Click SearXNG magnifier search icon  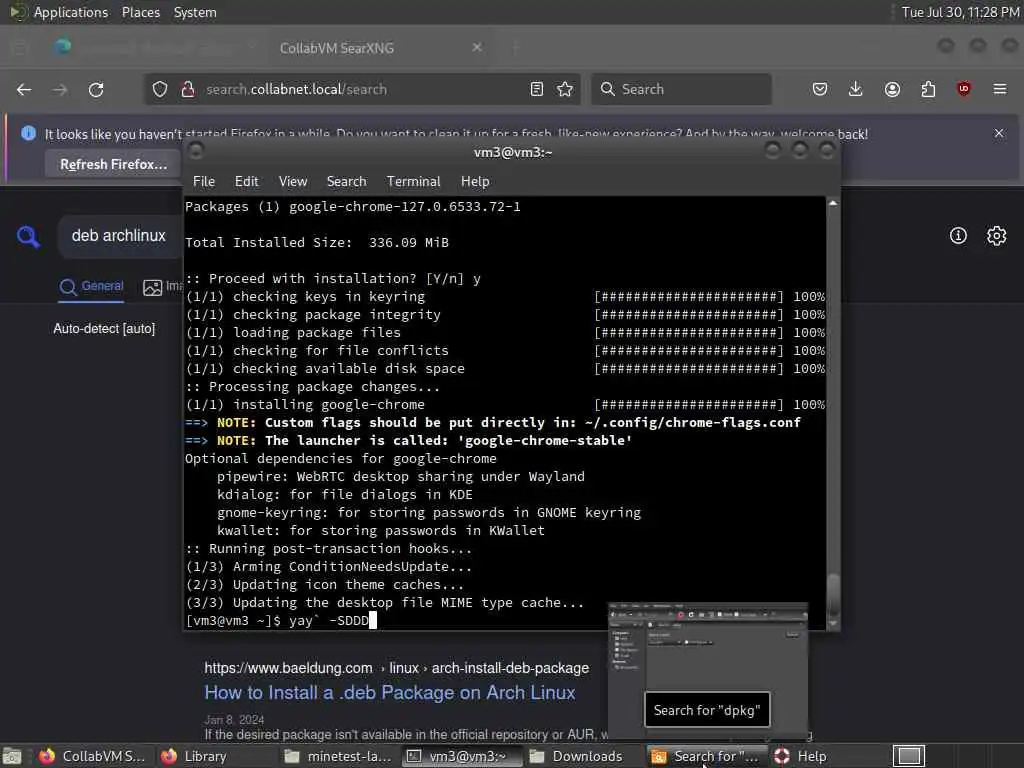click(x=28, y=236)
